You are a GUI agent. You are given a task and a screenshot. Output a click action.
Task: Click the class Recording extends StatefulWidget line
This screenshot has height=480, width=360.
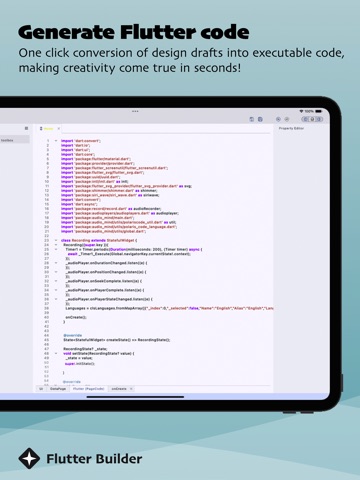(x=99, y=240)
